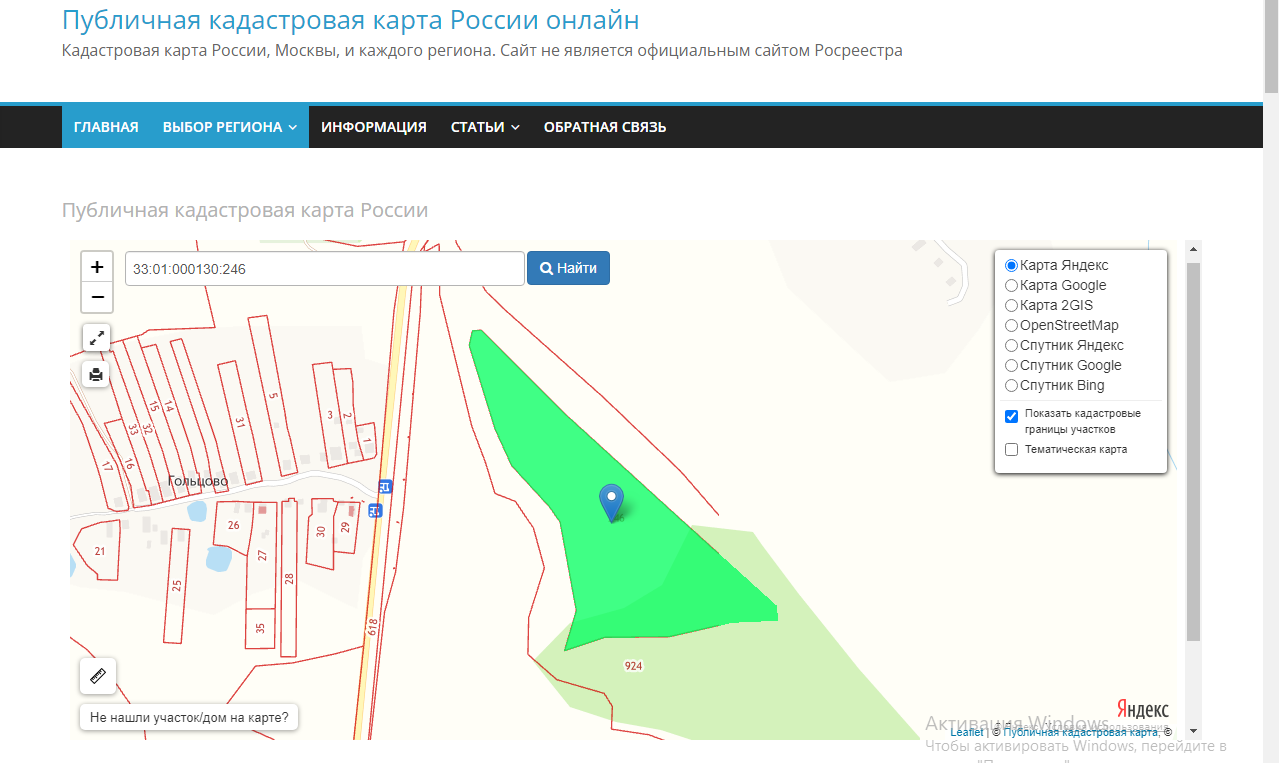The height and width of the screenshot is (763, 1279).
Task: Click the blue map marker pin
Action: click(x=612, y=500)
